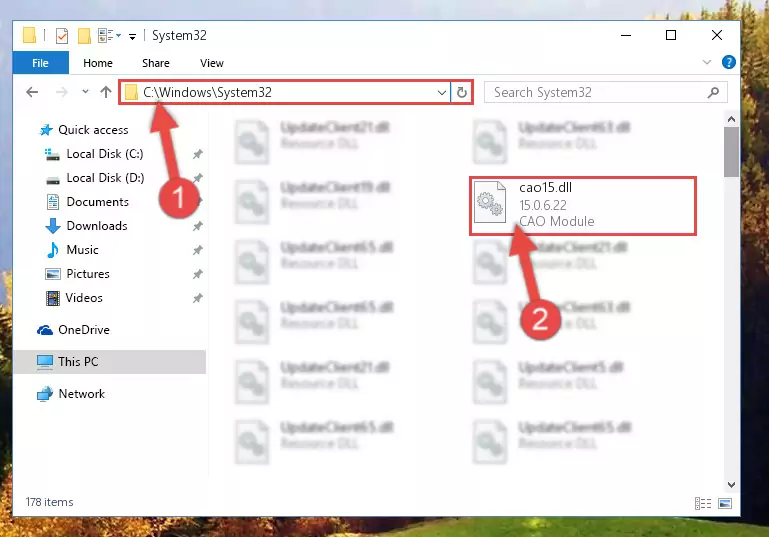Click the vertical scrollbar thumb

click(731, 152)
